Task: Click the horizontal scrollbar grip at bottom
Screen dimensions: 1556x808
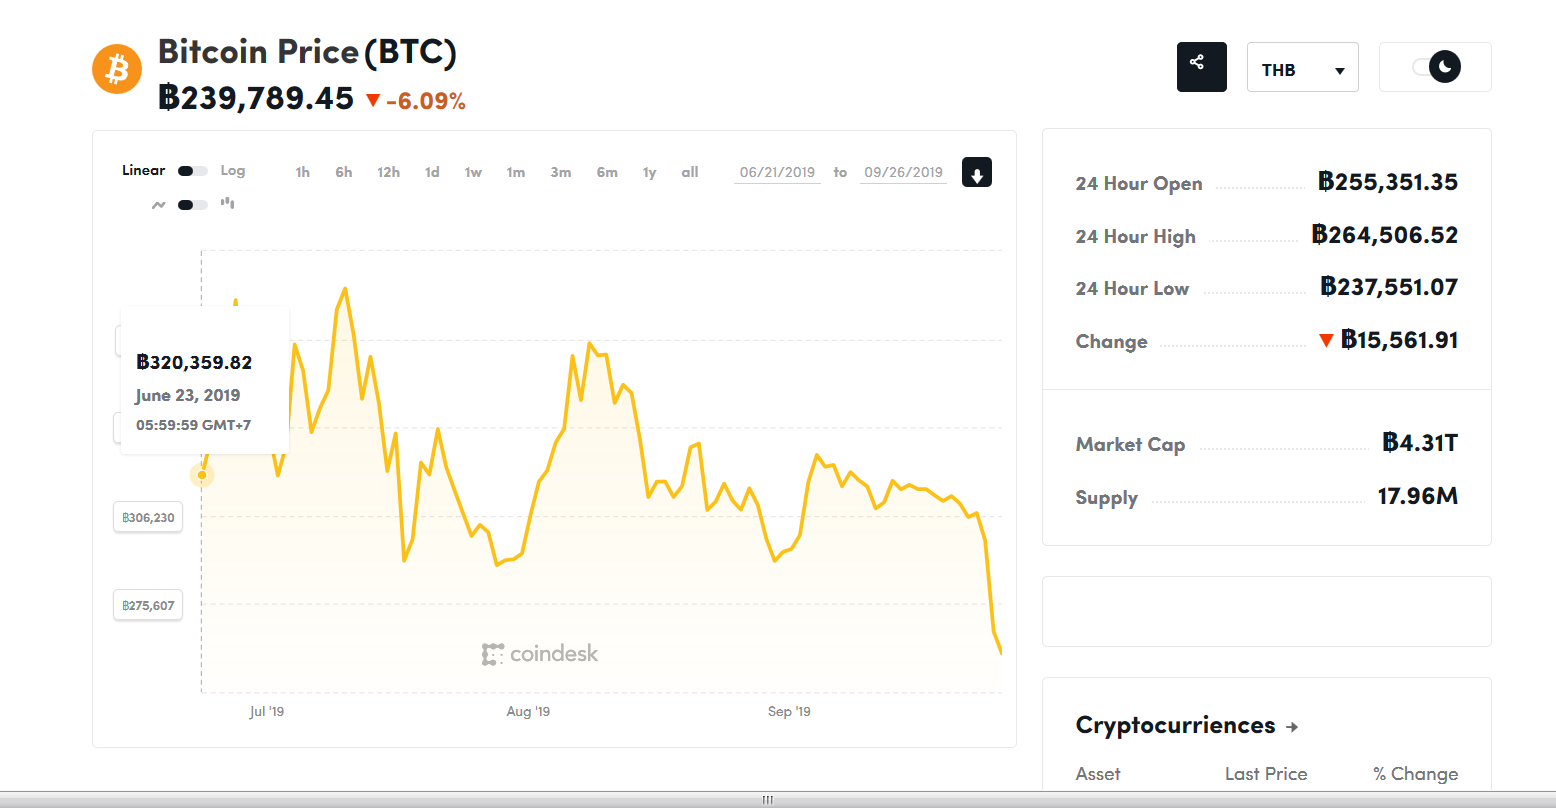Action: click(x=768, y=800)
